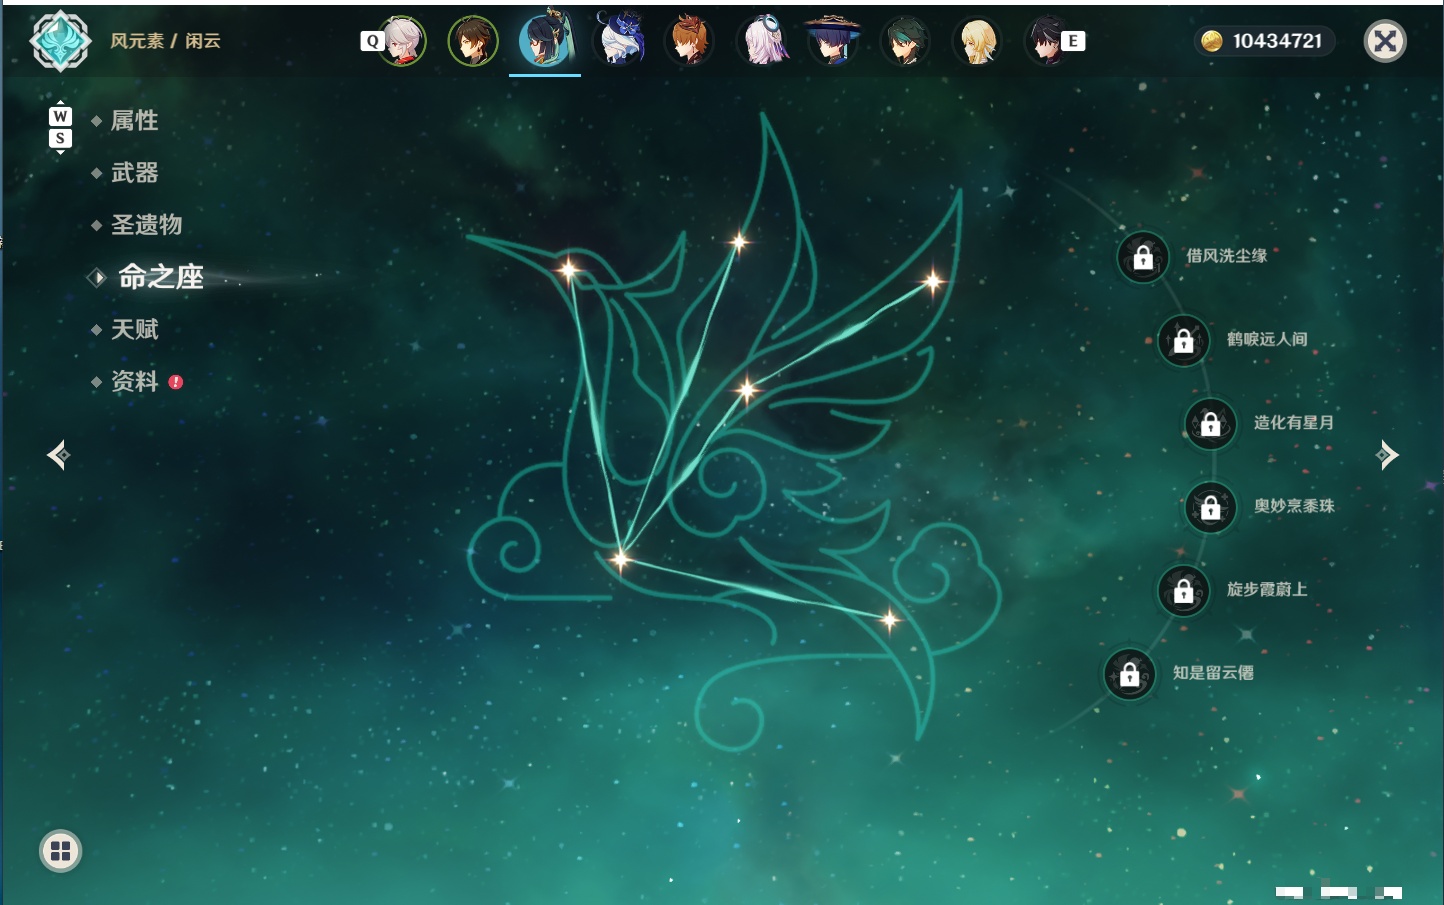Screen dimensions: 1444x905
Task: Select the 命之座 constellation menu
Action: pos(160,277)
